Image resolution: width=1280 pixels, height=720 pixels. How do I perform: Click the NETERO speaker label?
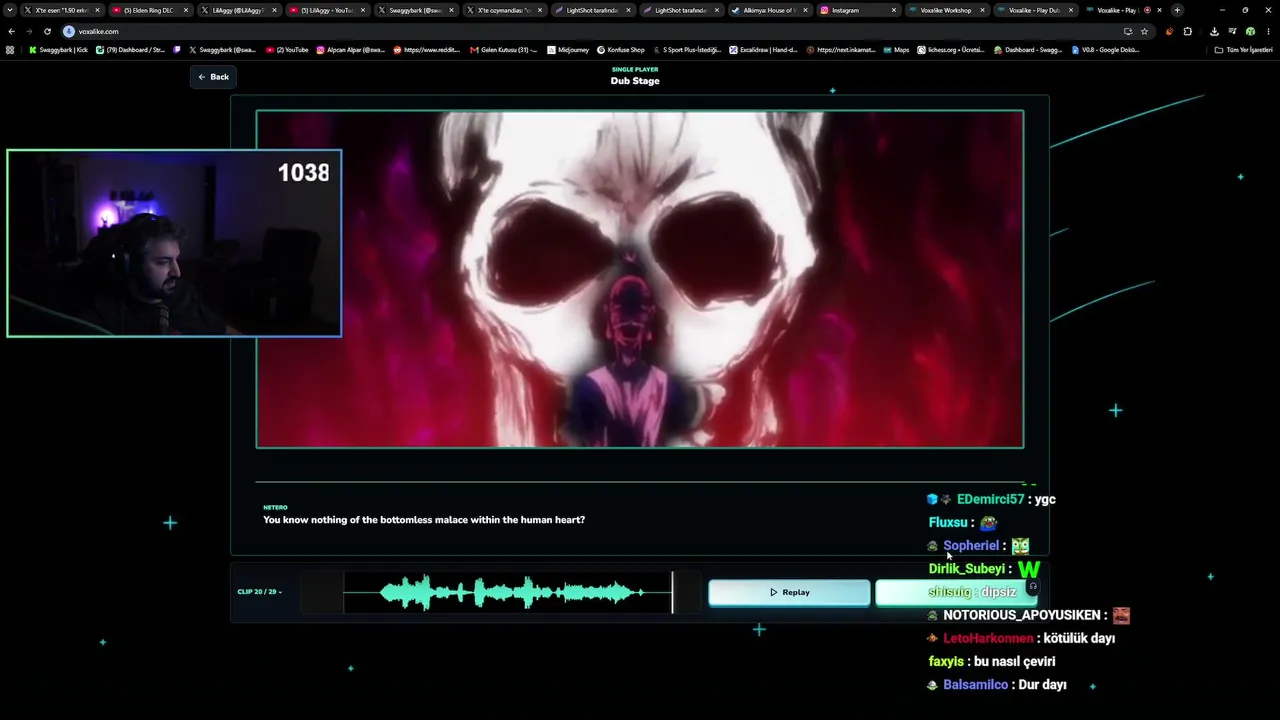coord(275,507)
